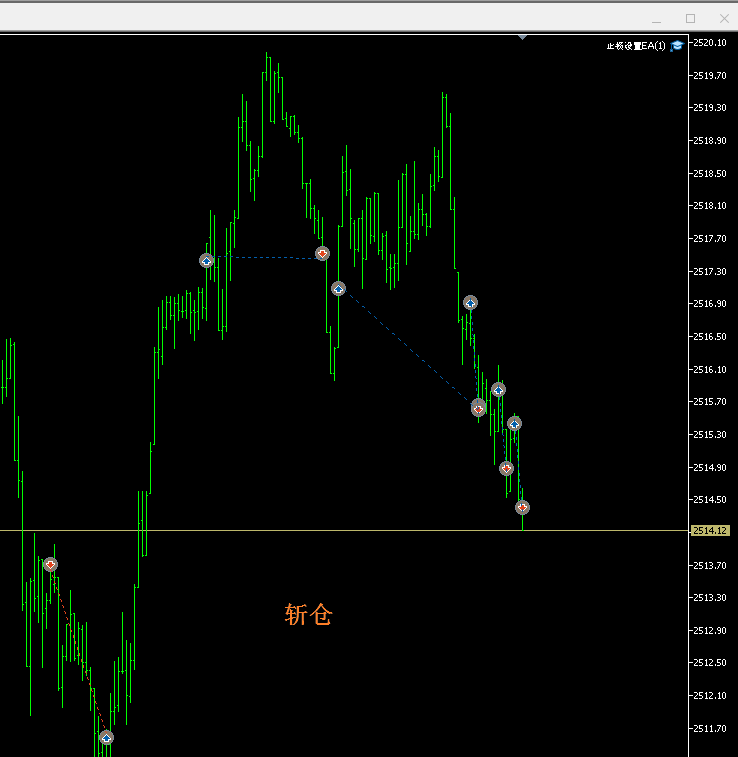Screen dimensions: 738x757
Task: Click the sell arrow marker near 2513.70
Action: coord(51,564)
